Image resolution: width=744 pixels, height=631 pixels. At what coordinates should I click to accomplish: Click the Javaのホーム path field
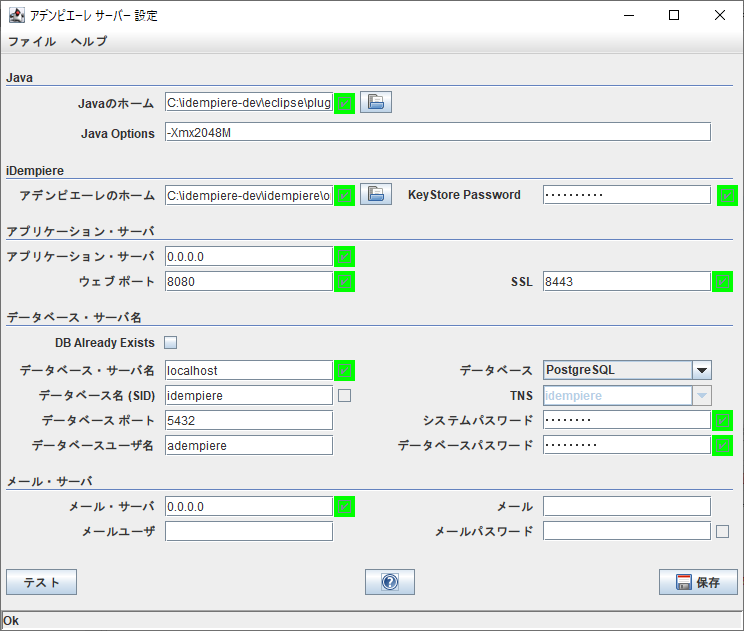point(249,102)
